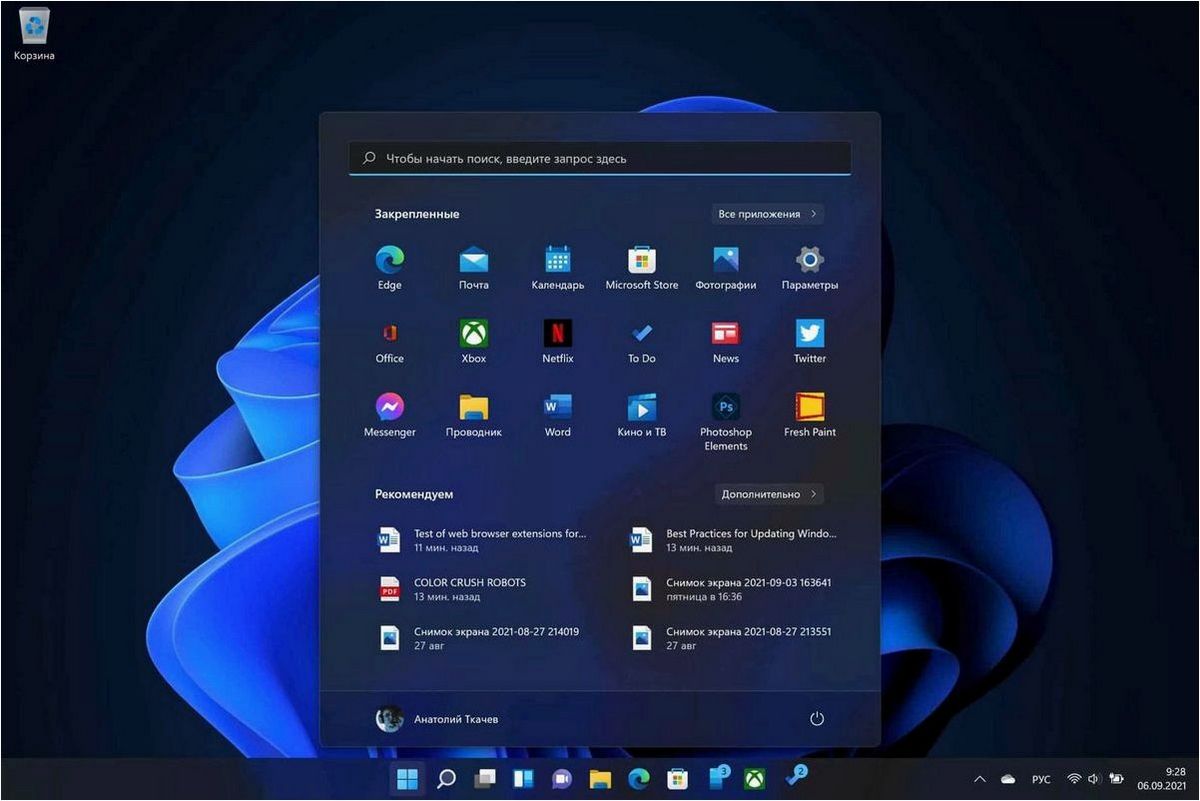1200x801 pixels.
Task: Switch input language РУС
Action: pos(1041,779)
